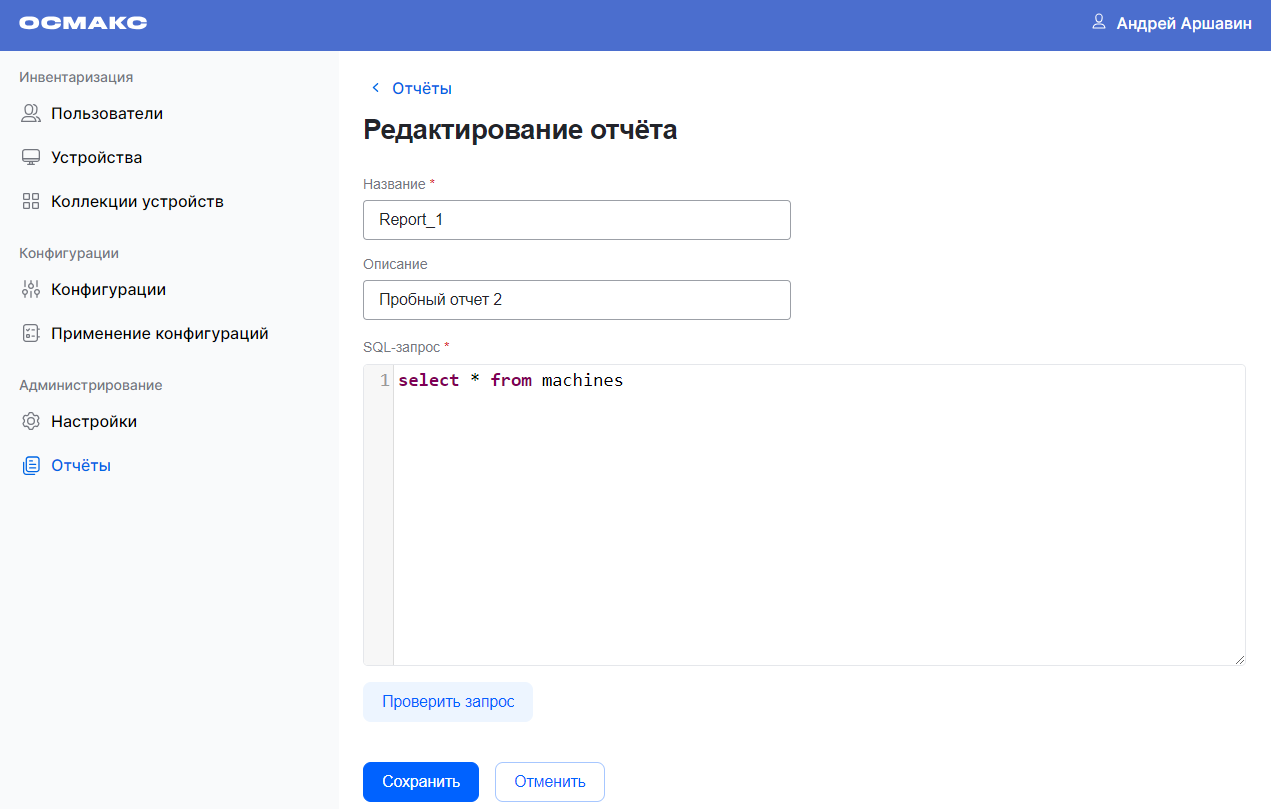This screenshot has width=1271, height=809.
Task: Click the Device collections grid icon
Action: coord(31,202)
